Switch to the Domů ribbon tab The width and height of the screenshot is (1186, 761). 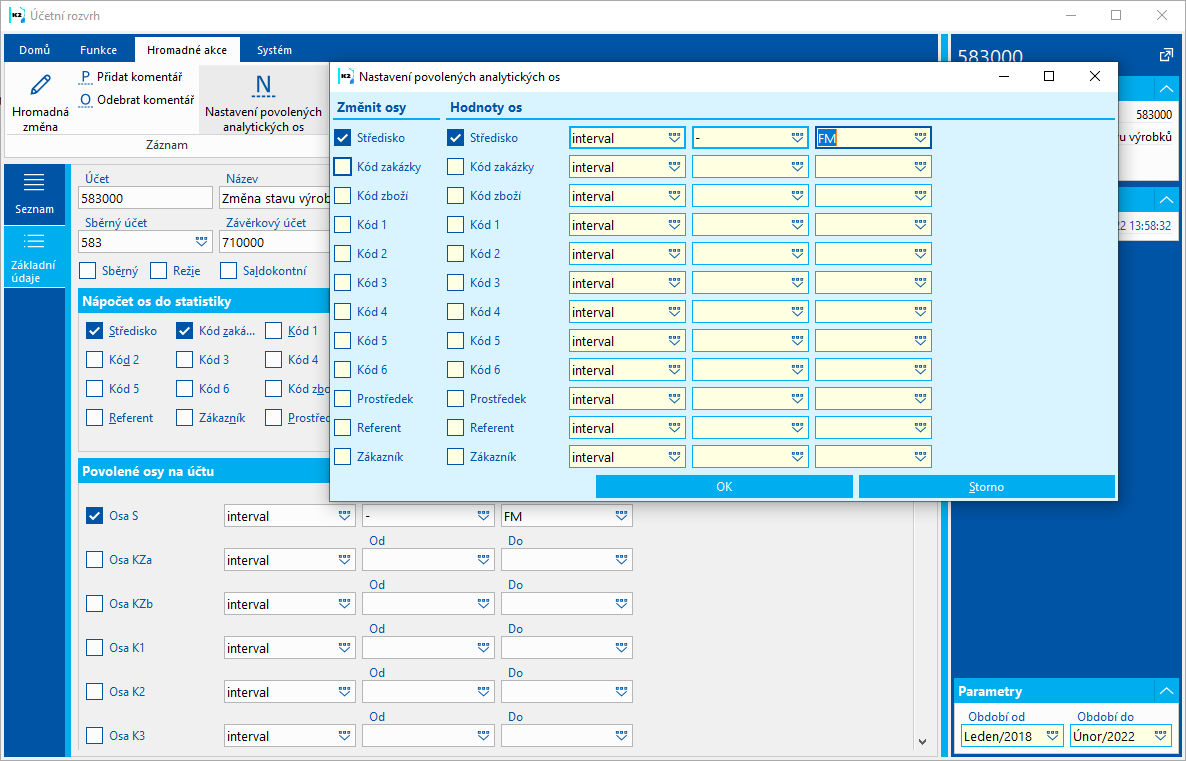point(35,50)
